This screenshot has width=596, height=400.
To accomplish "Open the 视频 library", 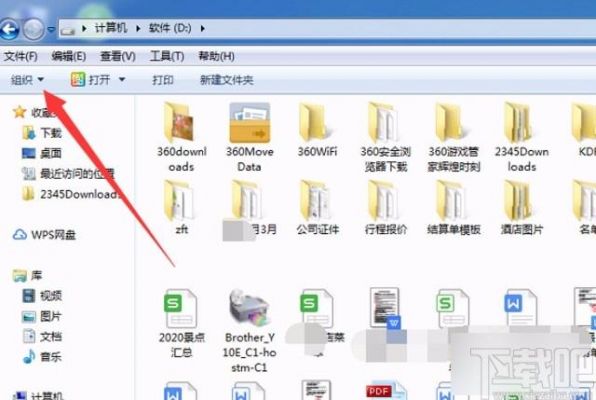I will (x=42, y=296).
